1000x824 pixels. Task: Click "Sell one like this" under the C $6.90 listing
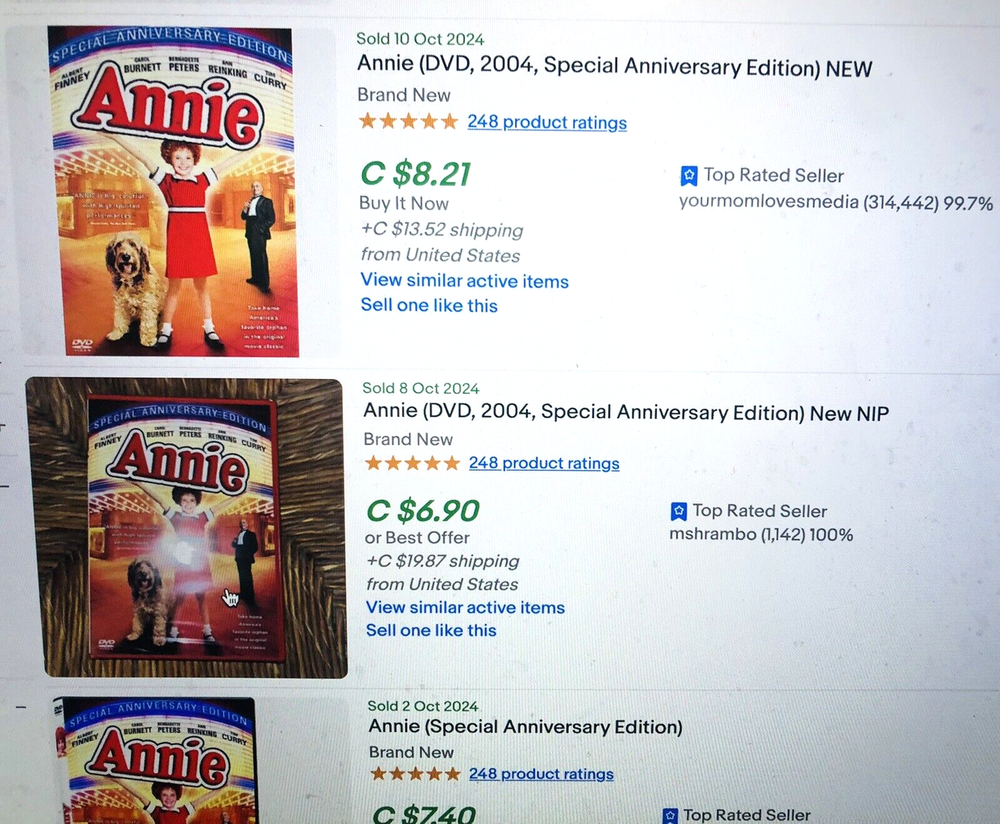point(431,630)
